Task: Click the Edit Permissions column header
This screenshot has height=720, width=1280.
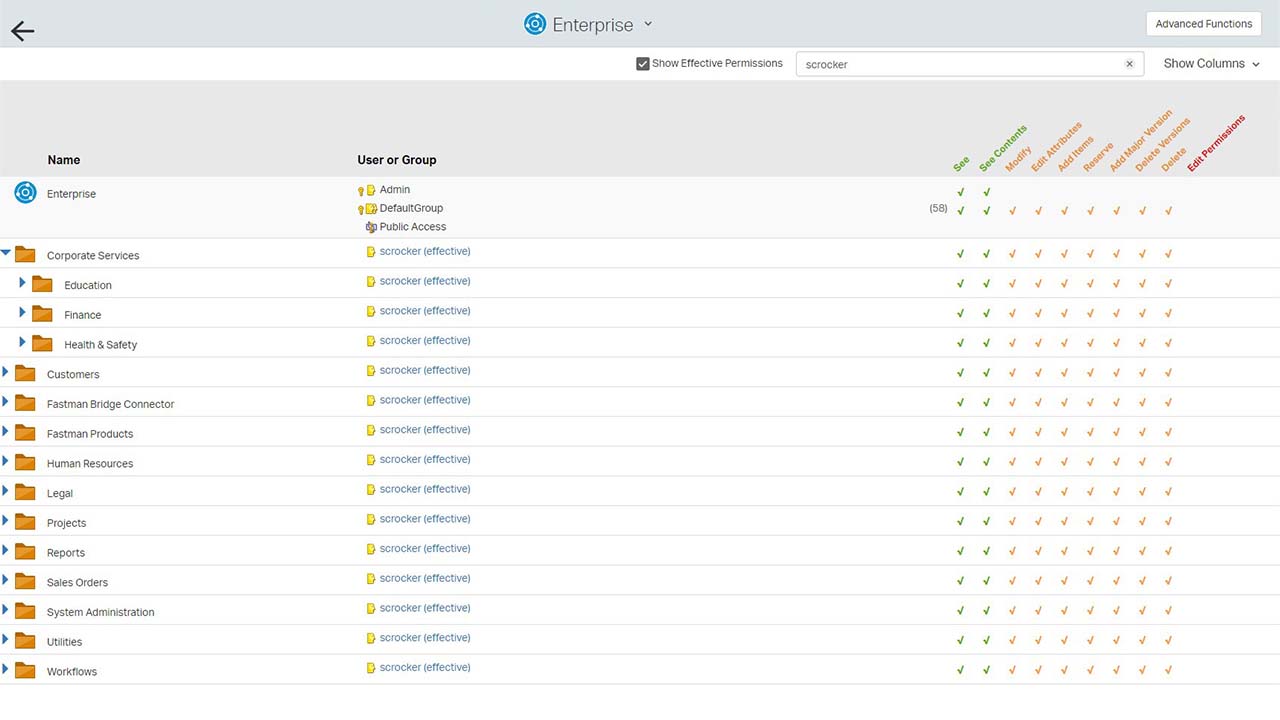Action: (x=1217, y=144)
